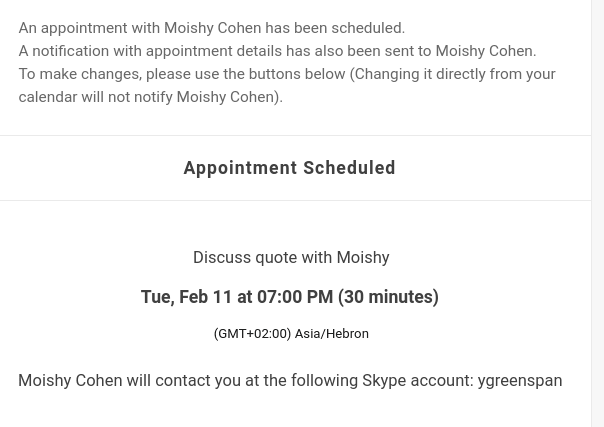Click 'An appointment with' opening text
Screen dimensions: 604x427
89,28
